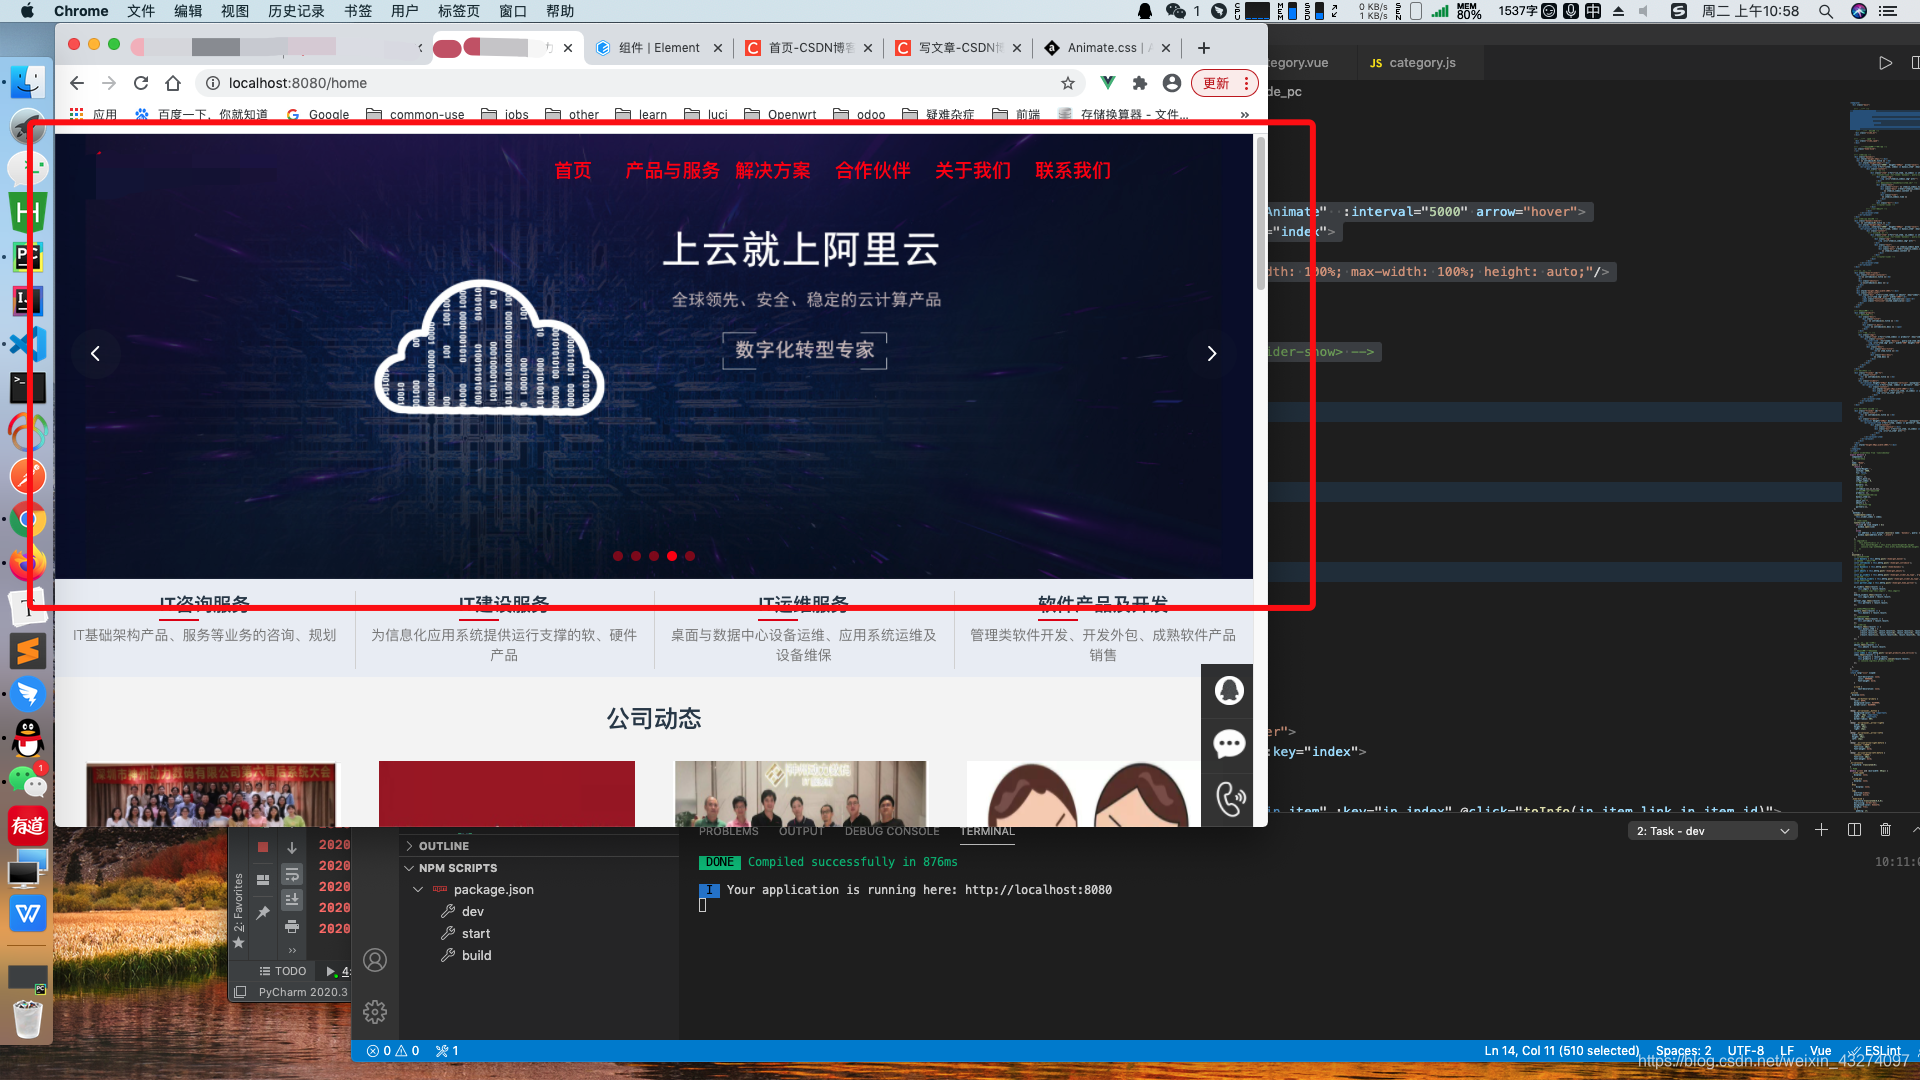The width and height of the screenshot is (1920, 1080).
Task: Open Finder from the Dock
Action: [x=28, y=81]
